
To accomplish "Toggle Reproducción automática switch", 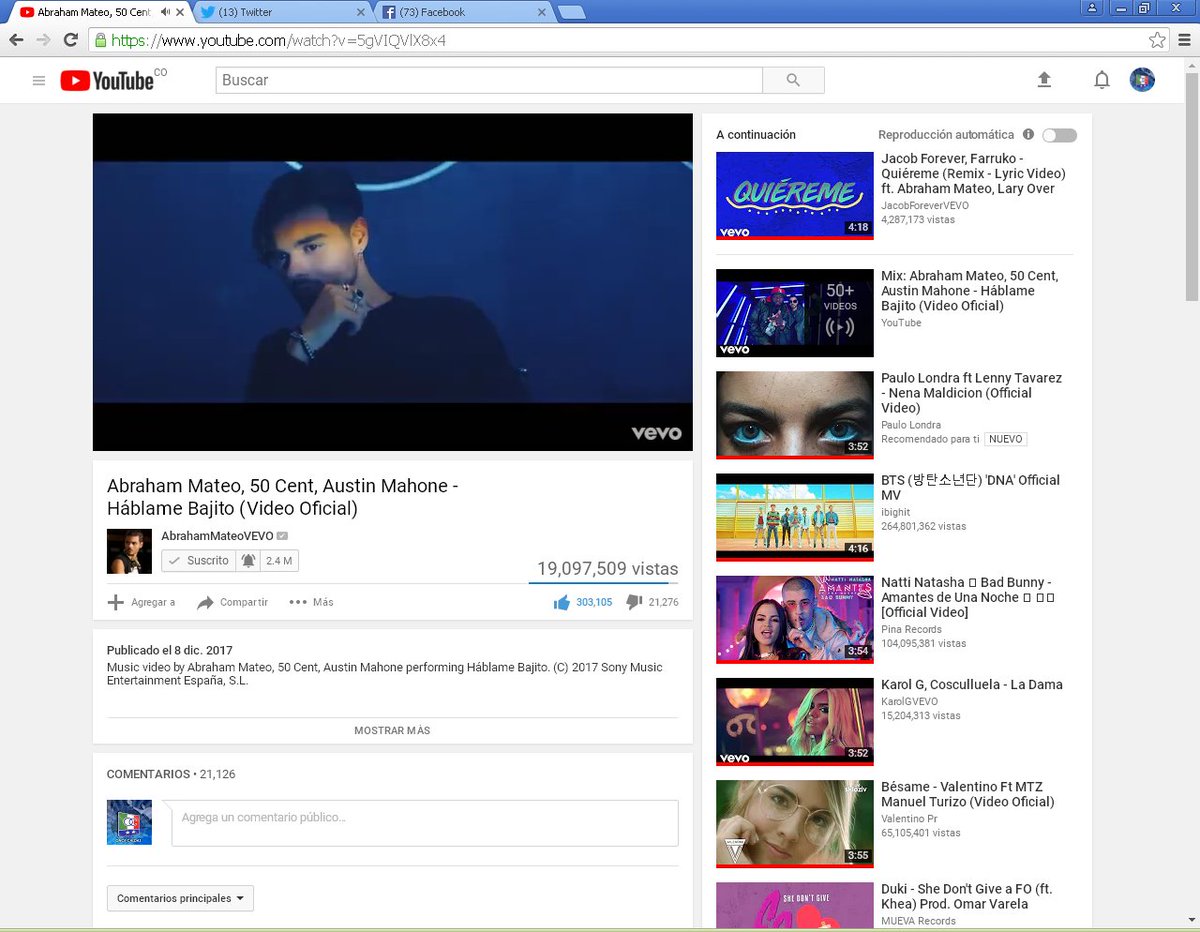I will 1059,135.
